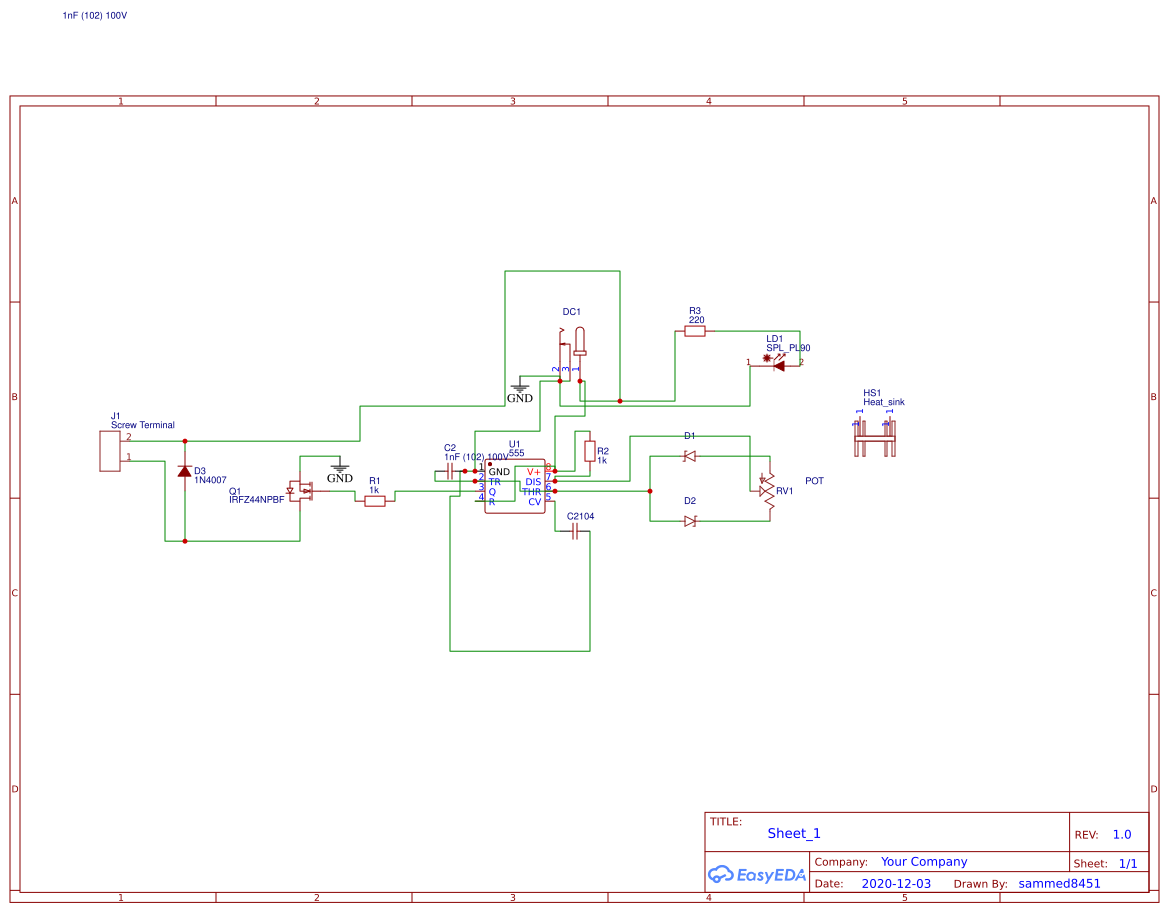Select the potentiometer symbol RV1
The width and height of the screenshot is (1169, 913).
tap(767, 490)
